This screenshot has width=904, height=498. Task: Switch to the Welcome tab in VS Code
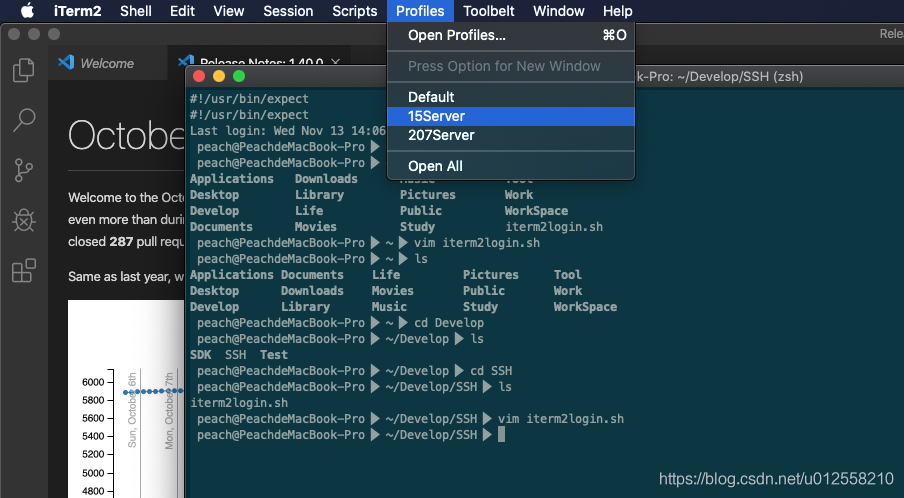click(108, 63)
